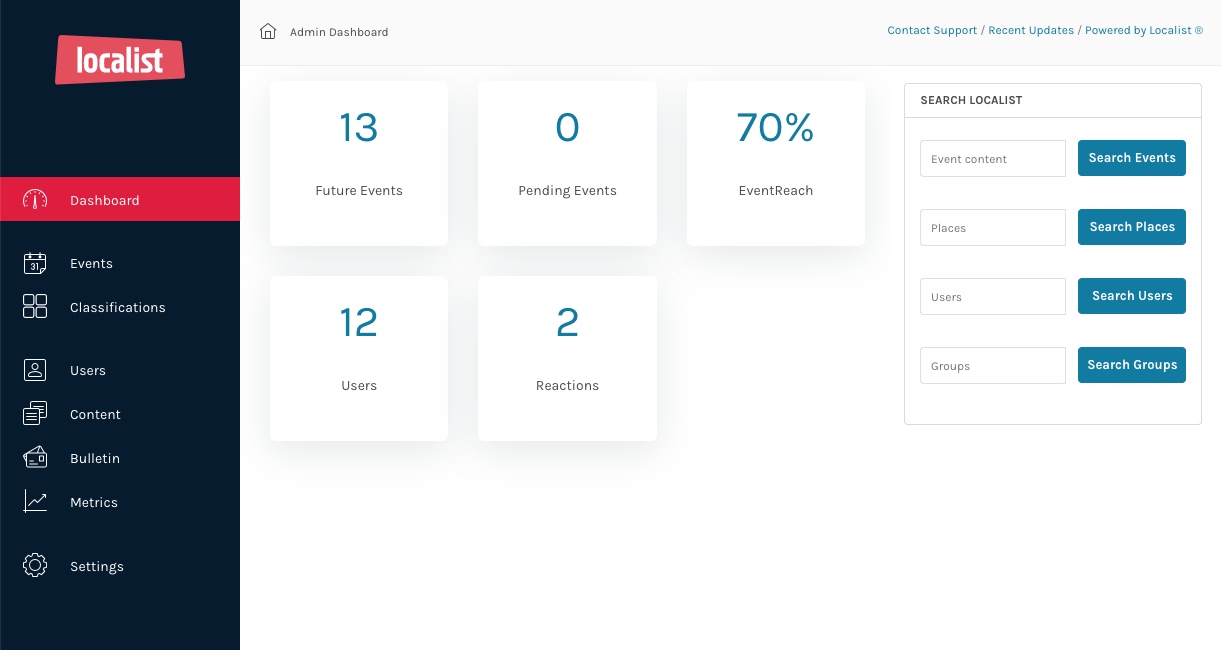
Task: Click the Search Places button
Action: coord(1131,227)
